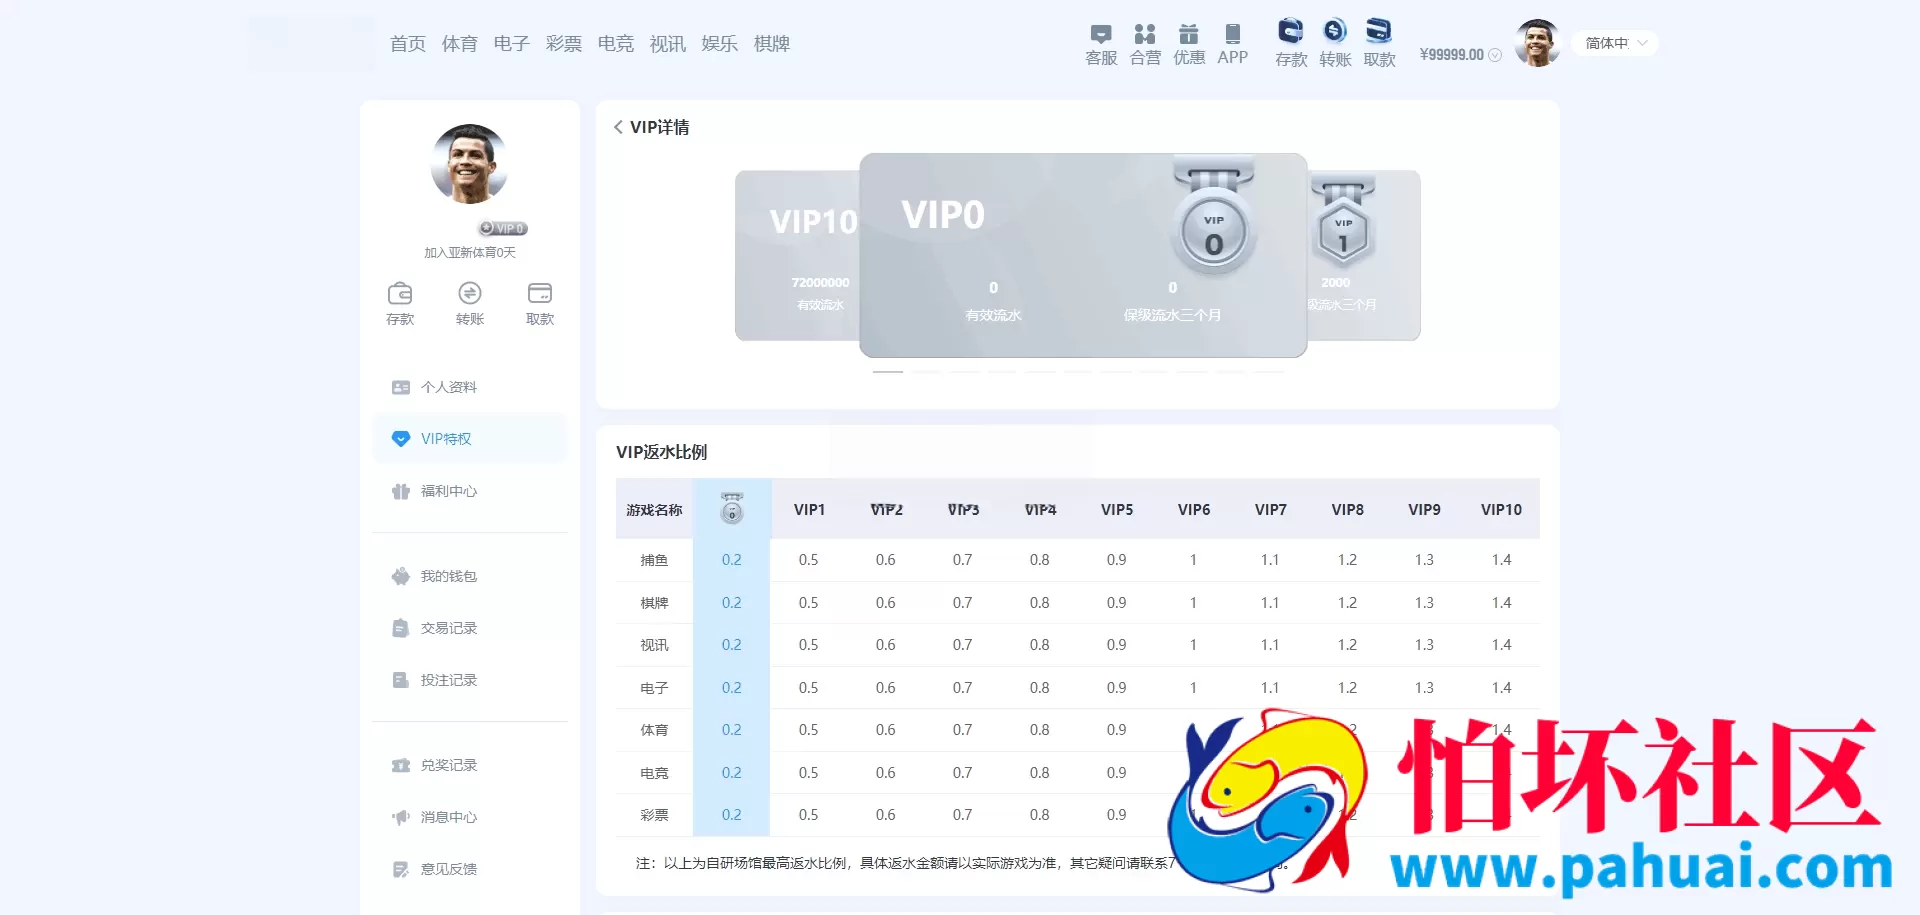
Task: Open the 视讯 live casino menu
Action: [668, 44]
